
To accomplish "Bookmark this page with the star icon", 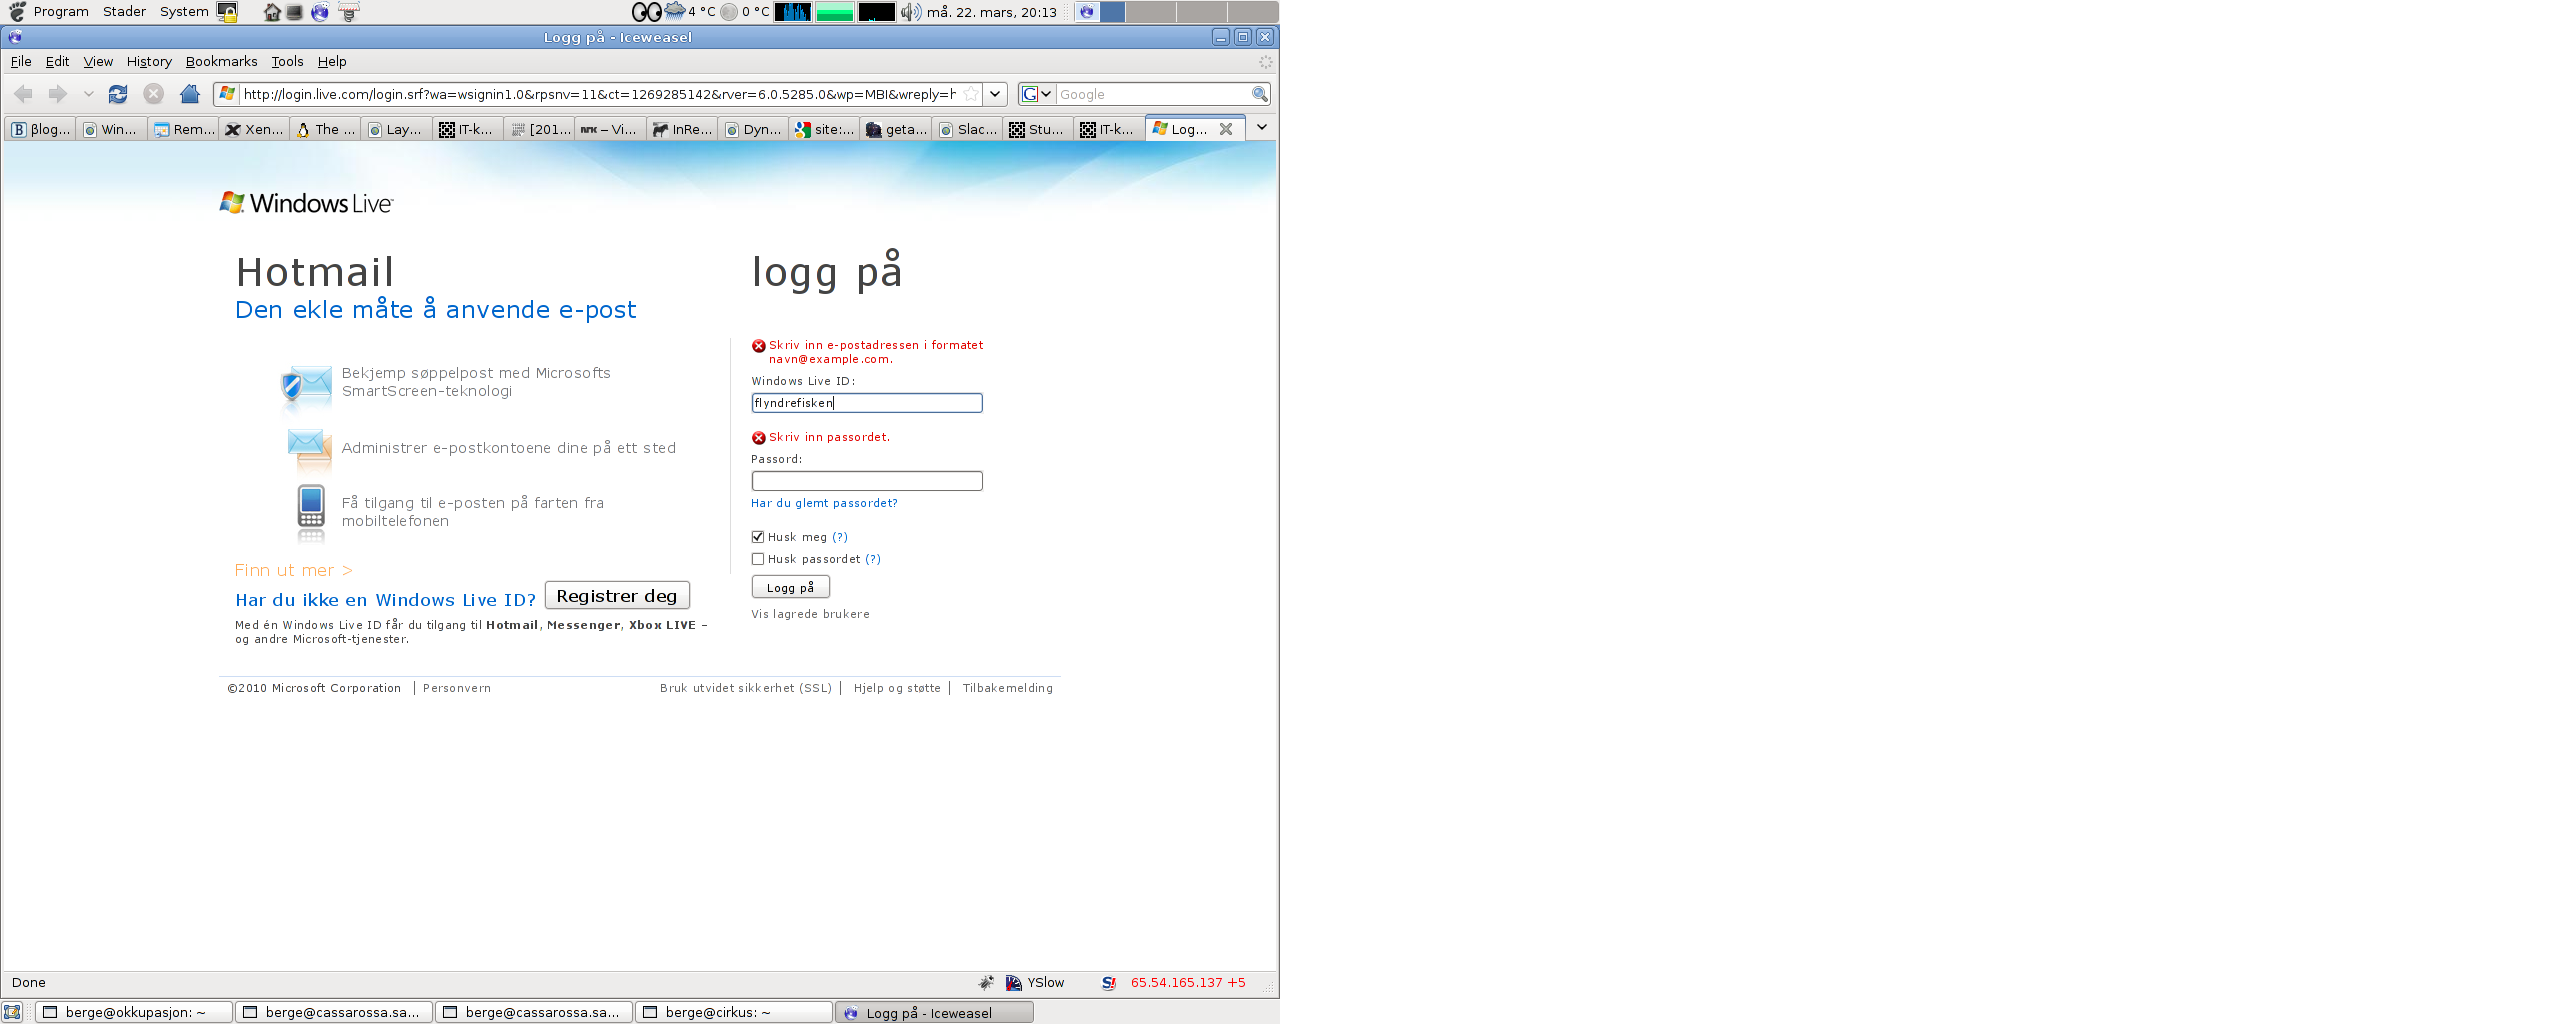I will click(970, 94).
